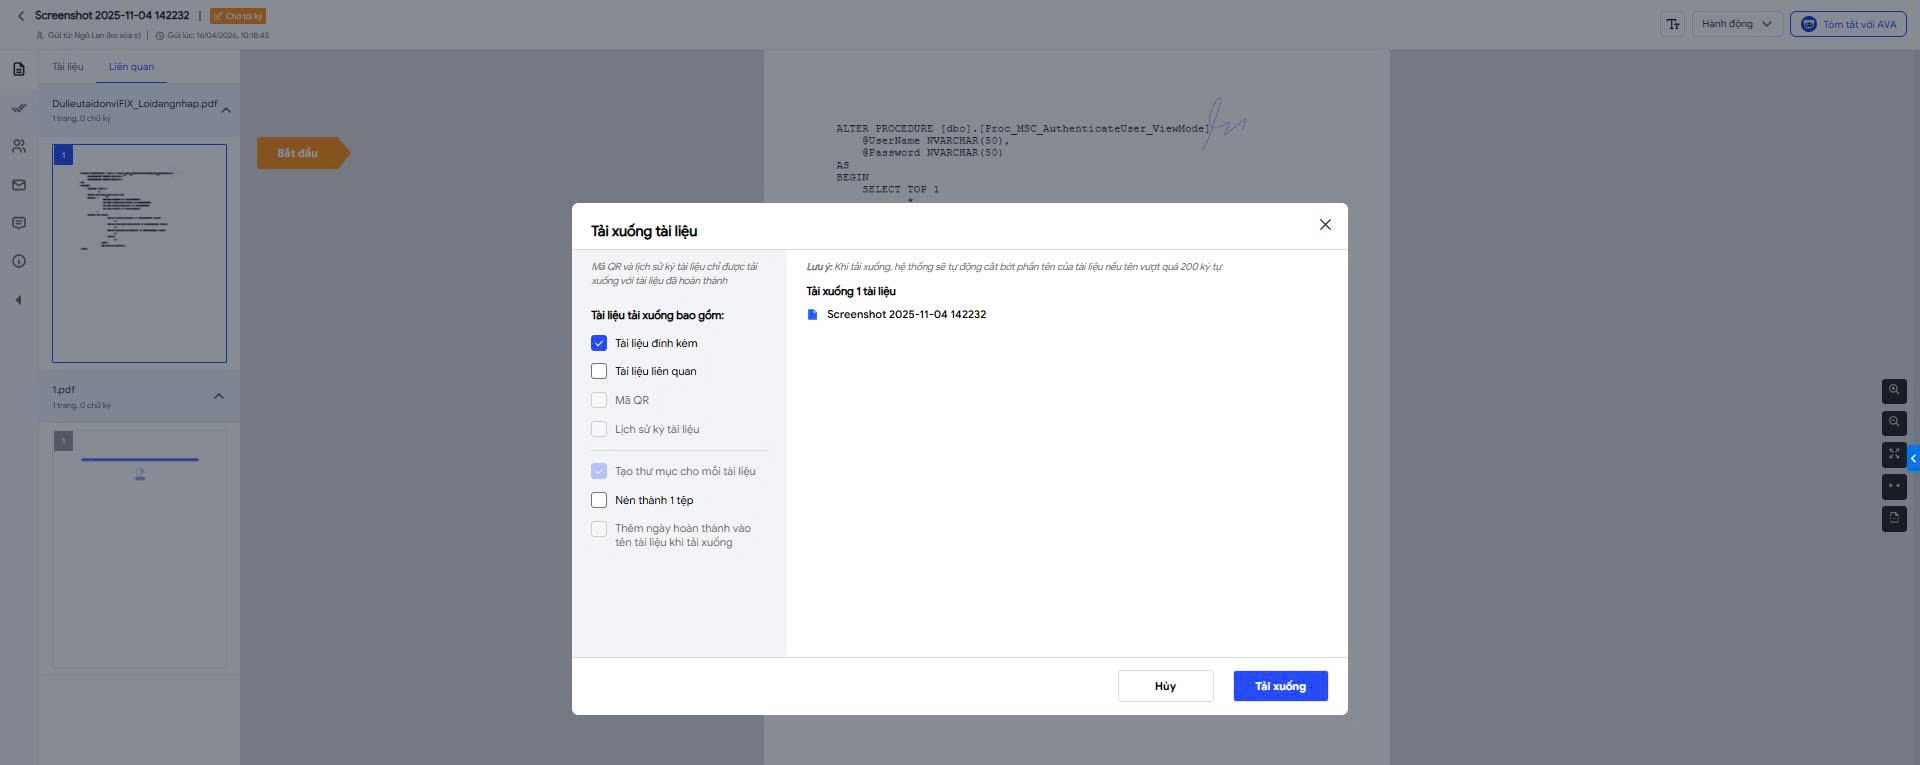The height and width of the screenshot is (765, 1920).
Task: Click the orange Bắt đầu button
Action: pos(303,153)
